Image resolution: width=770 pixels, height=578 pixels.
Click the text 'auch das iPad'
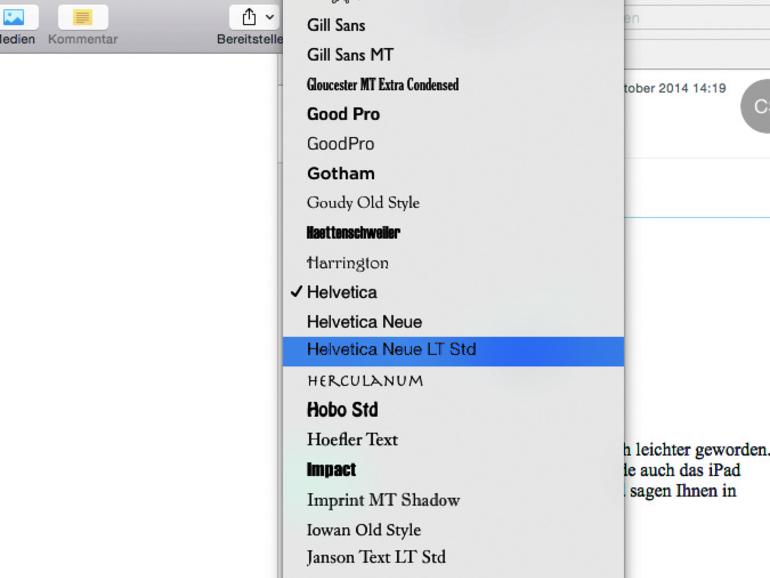pyautogui.click(x=689, y=470)
